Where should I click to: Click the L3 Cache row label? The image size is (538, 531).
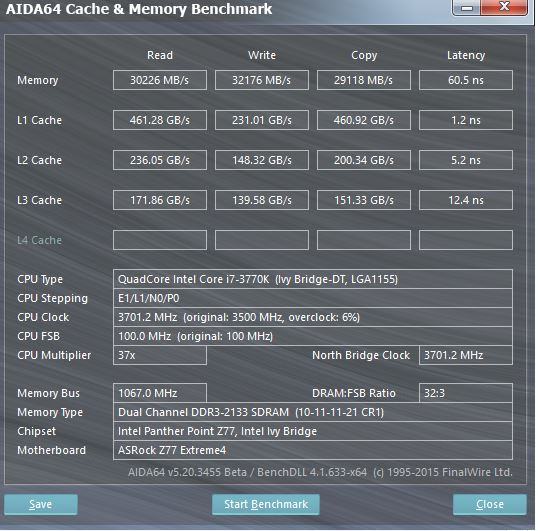39,200
